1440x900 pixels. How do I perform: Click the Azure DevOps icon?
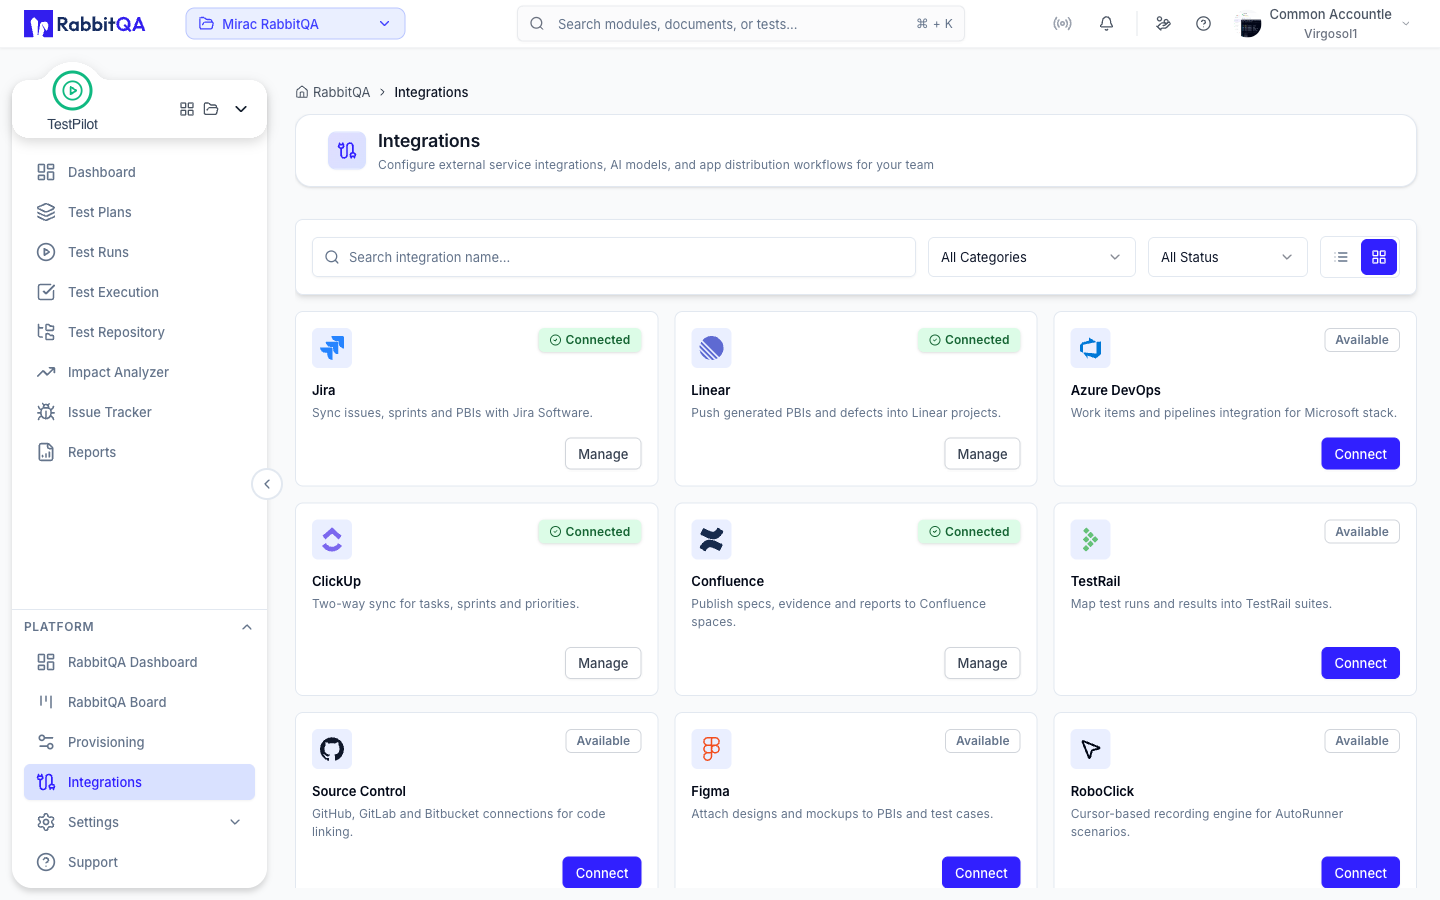[1091, 348]
